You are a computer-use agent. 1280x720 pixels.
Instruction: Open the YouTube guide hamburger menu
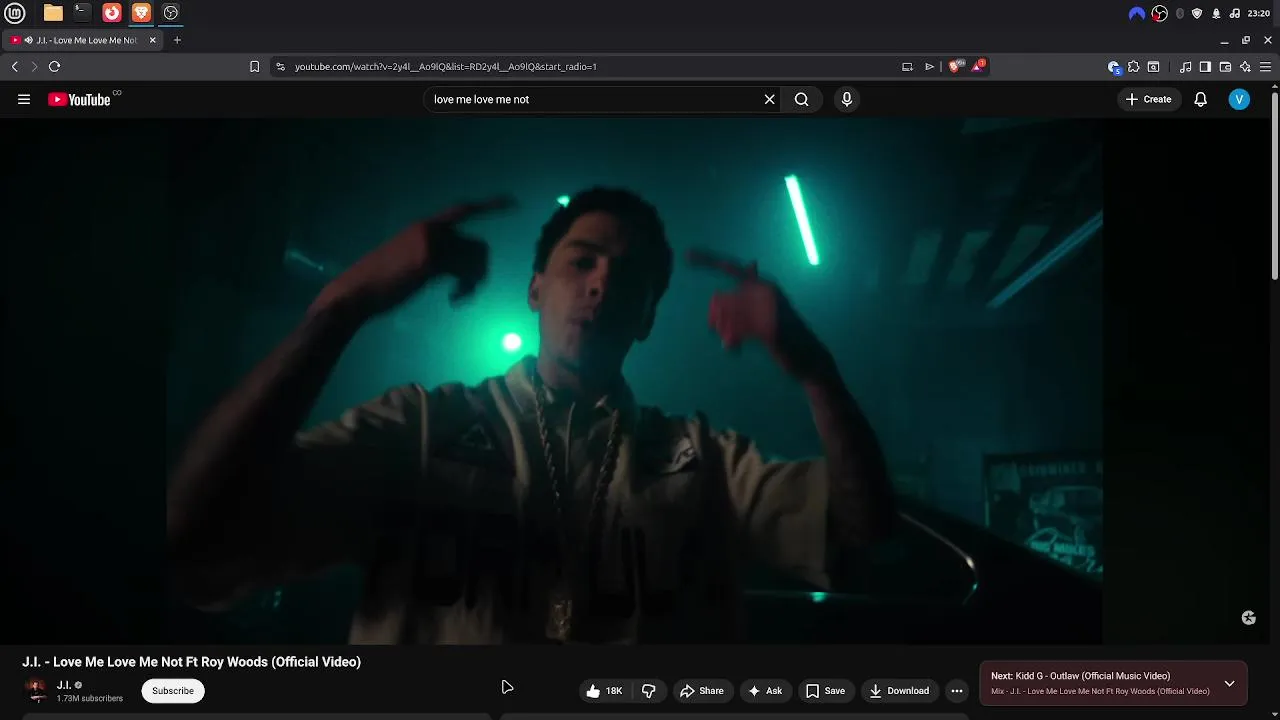point(24,99)
